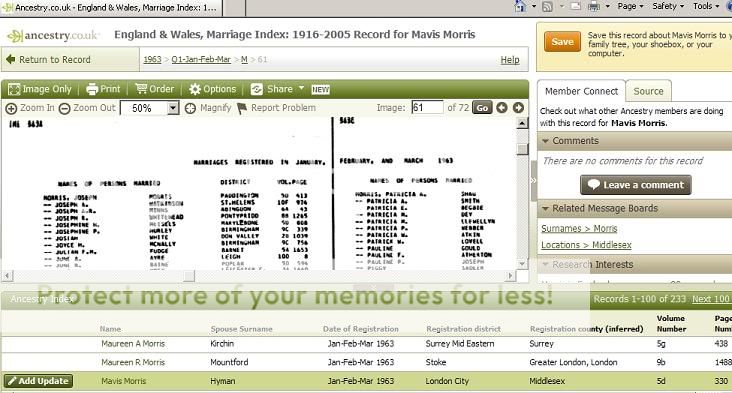Go to previous image arrow
Viewport: 732px width, 393px height.
click(502, 108)
